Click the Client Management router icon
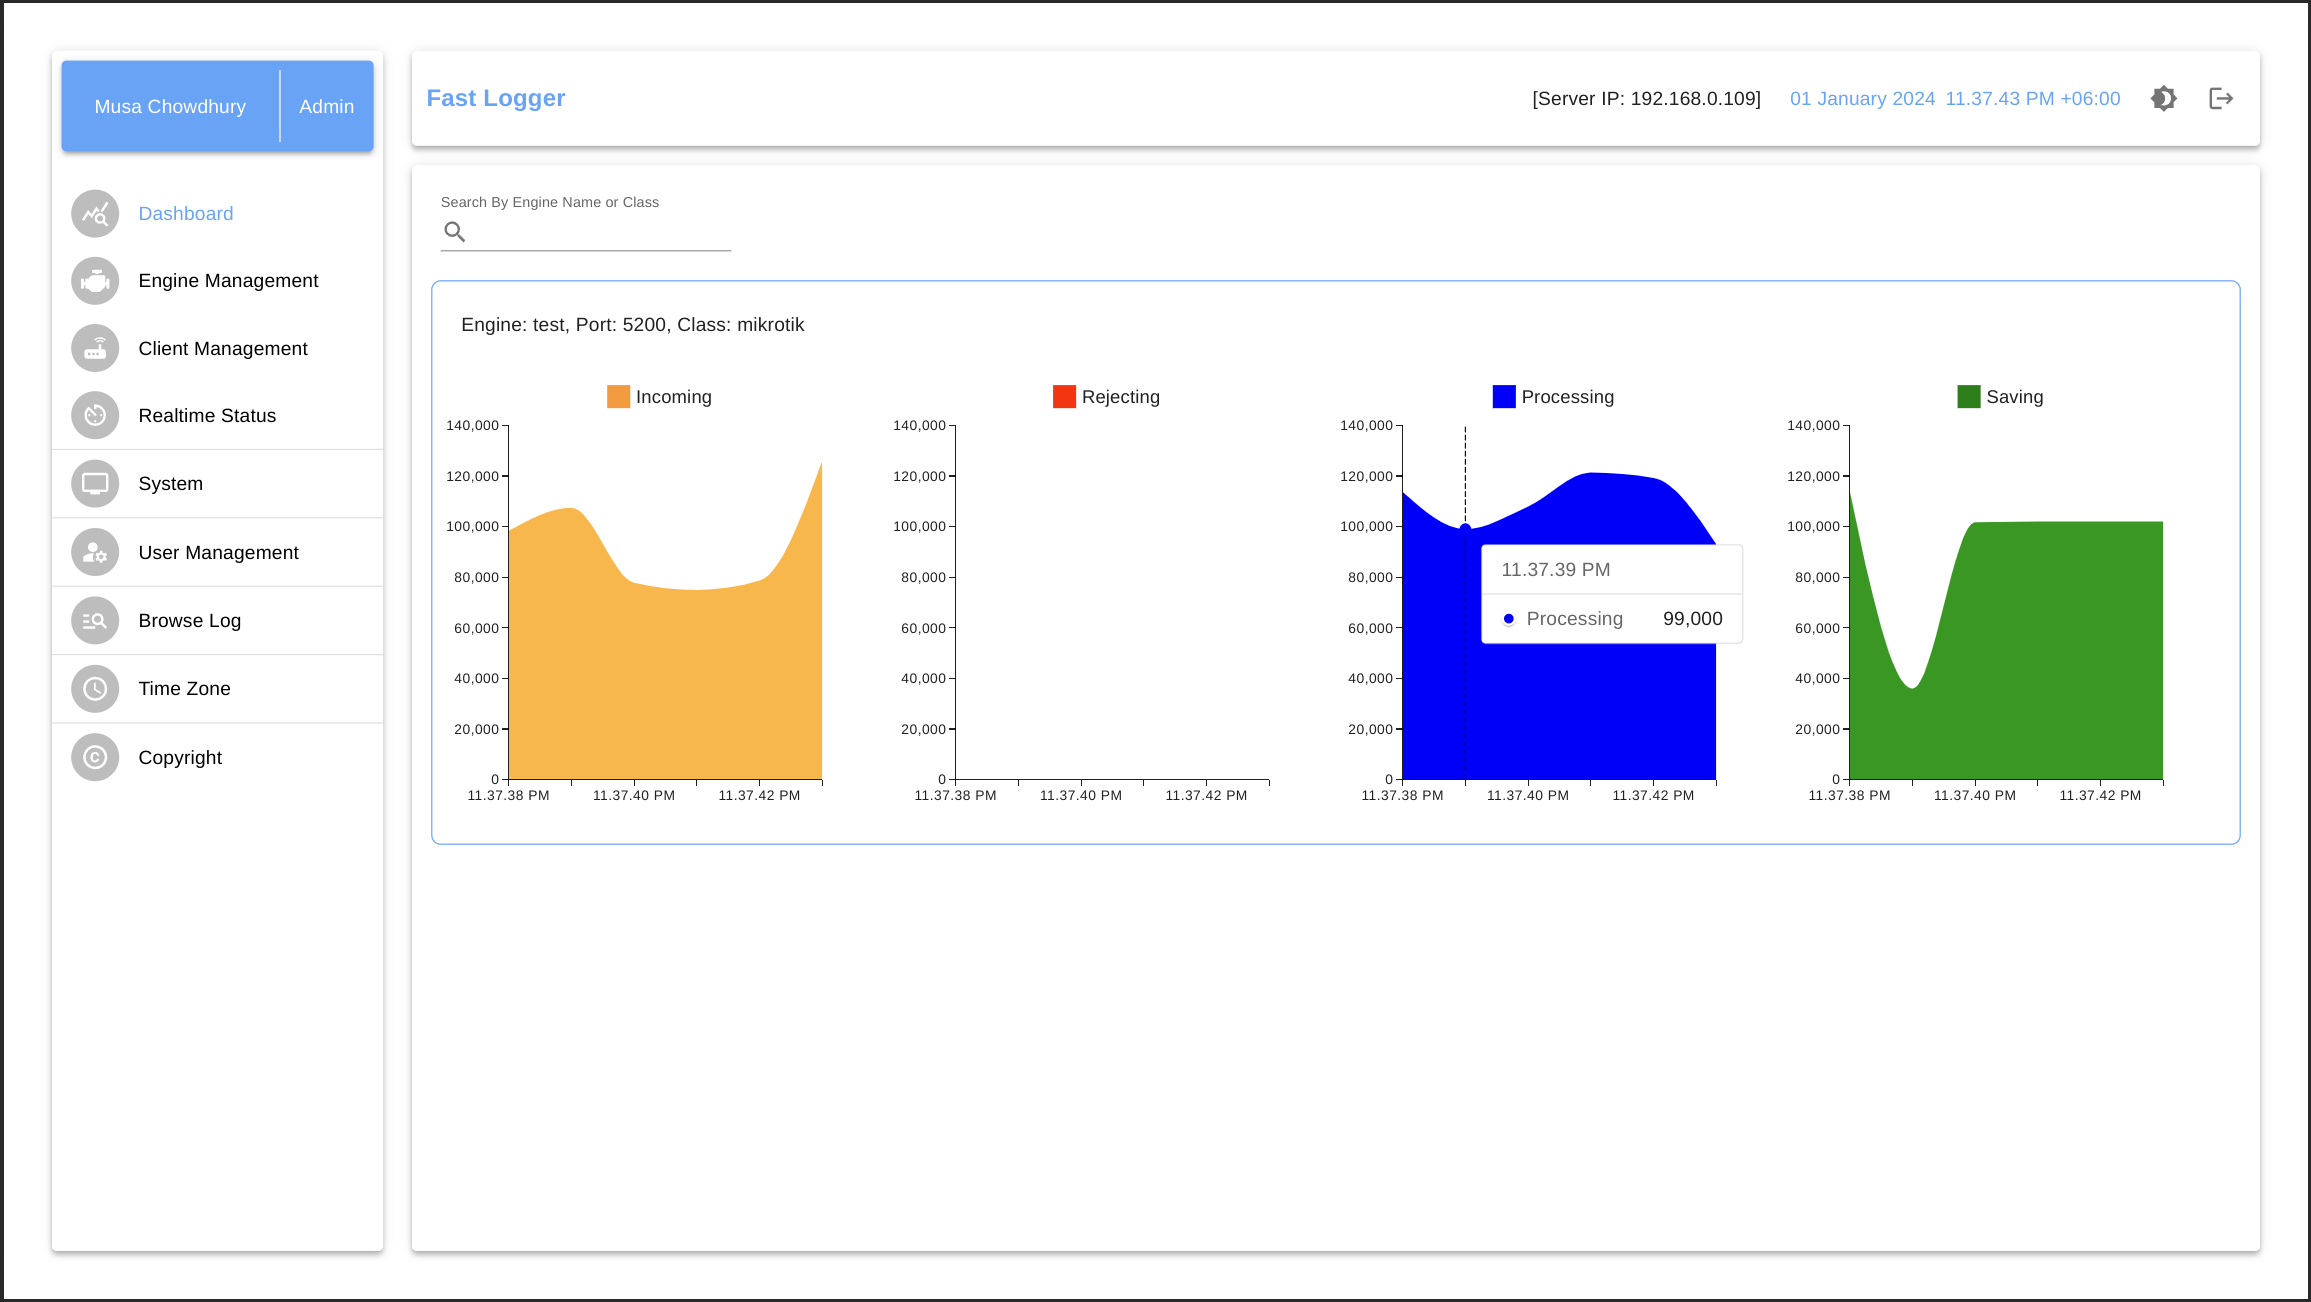This screenshot has width=2311, height=1302. click(x=95, y=349)
